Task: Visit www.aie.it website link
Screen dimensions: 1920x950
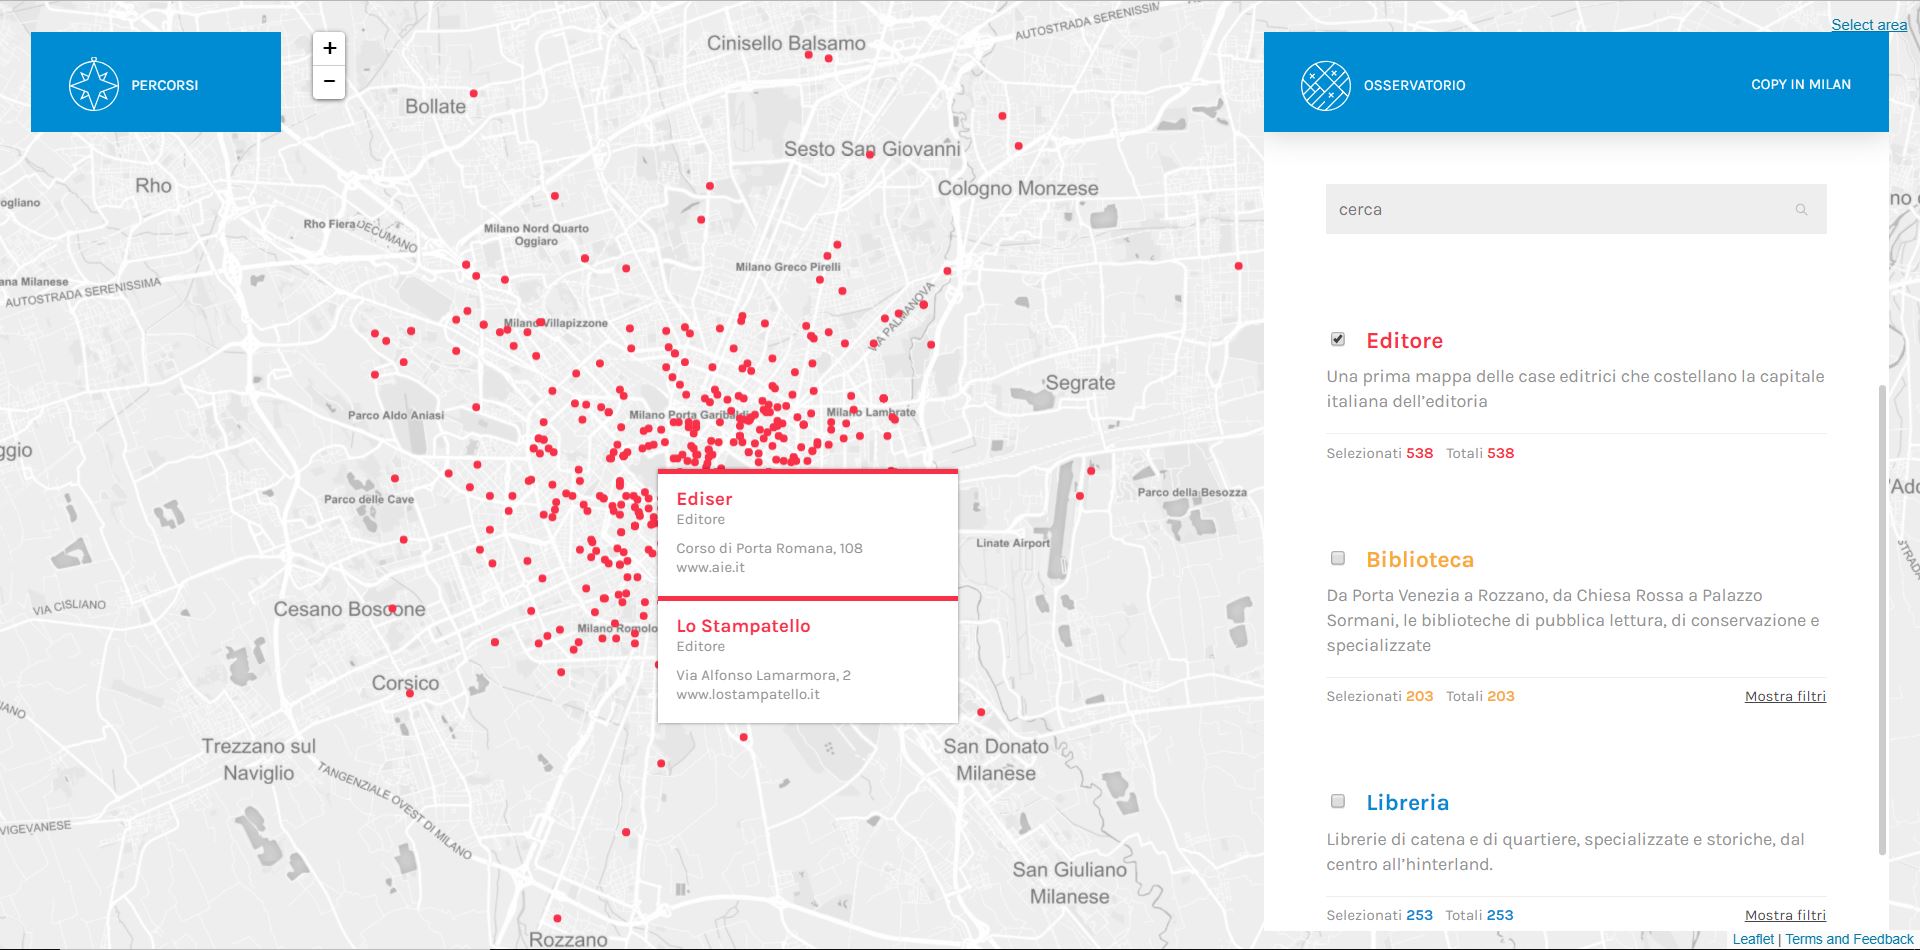Action: [x=710, y=567]
